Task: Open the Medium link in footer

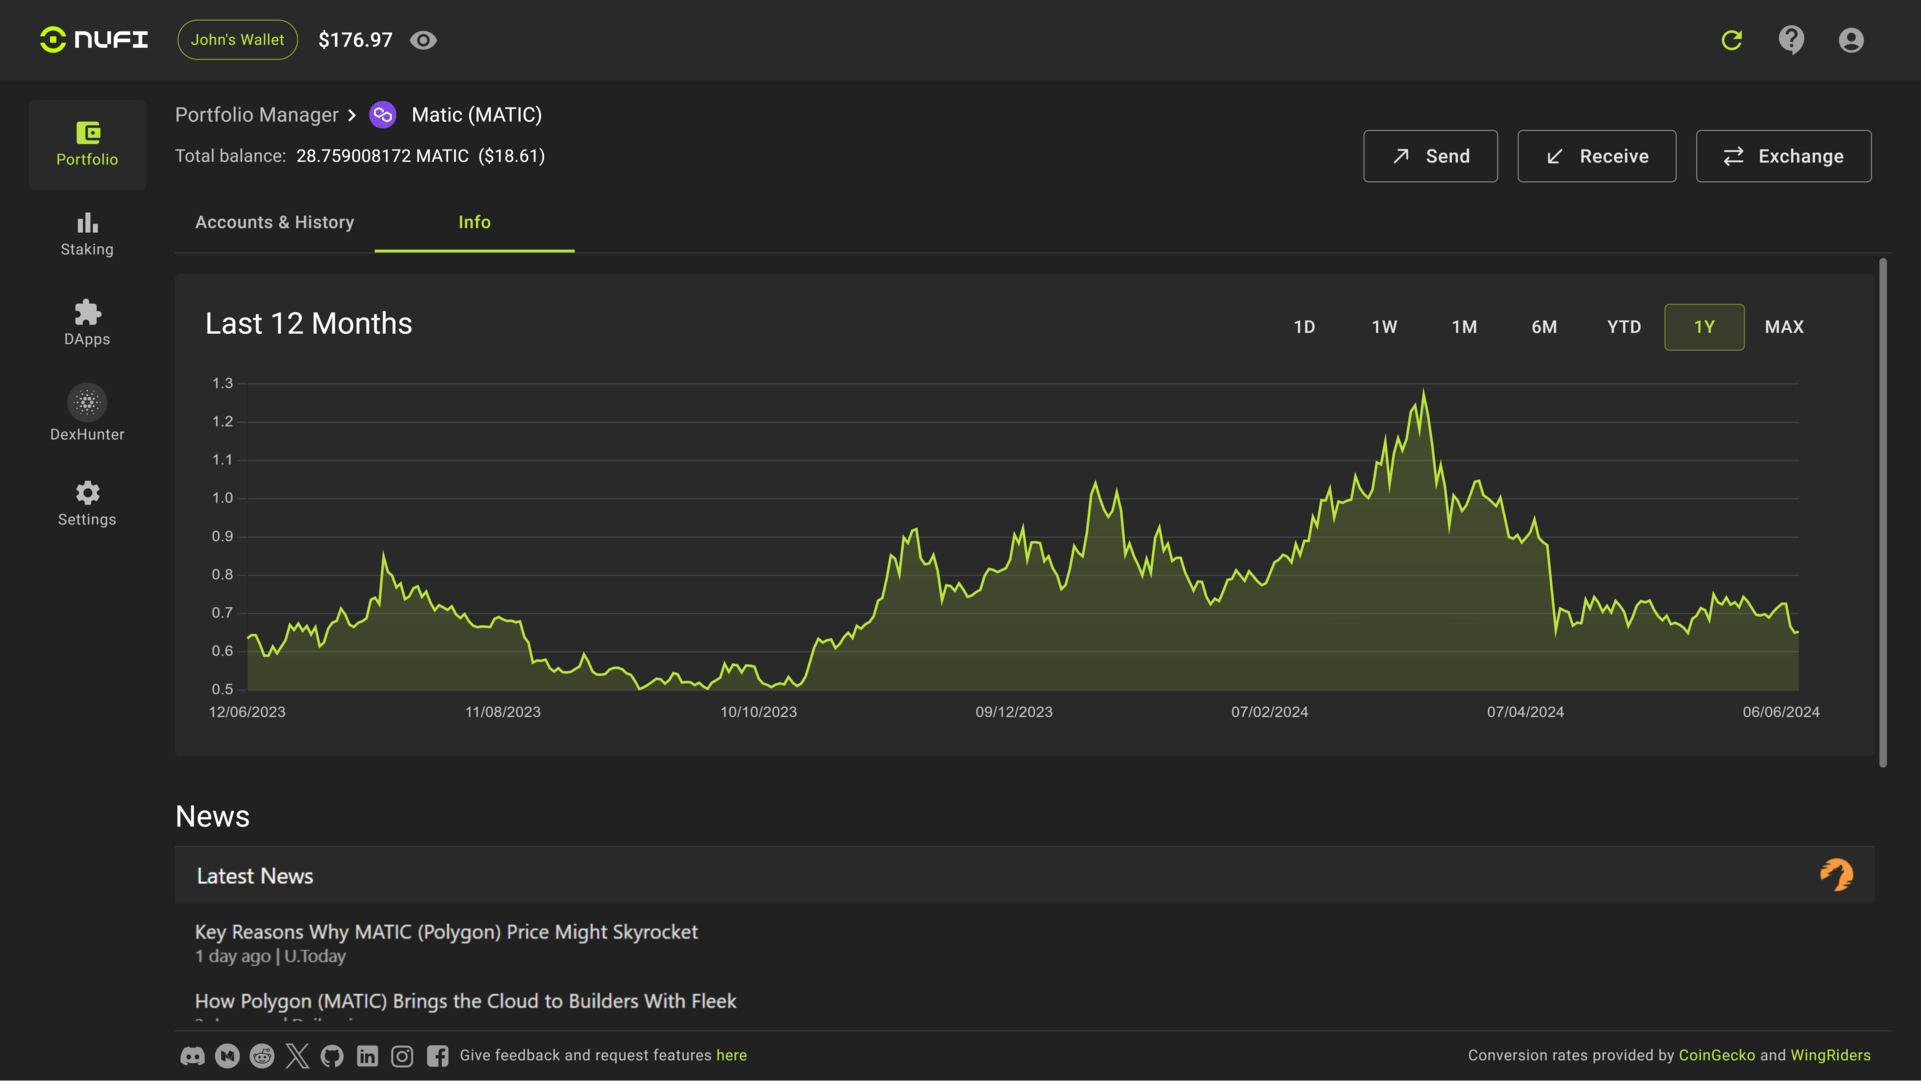Action: (x=227, y=1056)
